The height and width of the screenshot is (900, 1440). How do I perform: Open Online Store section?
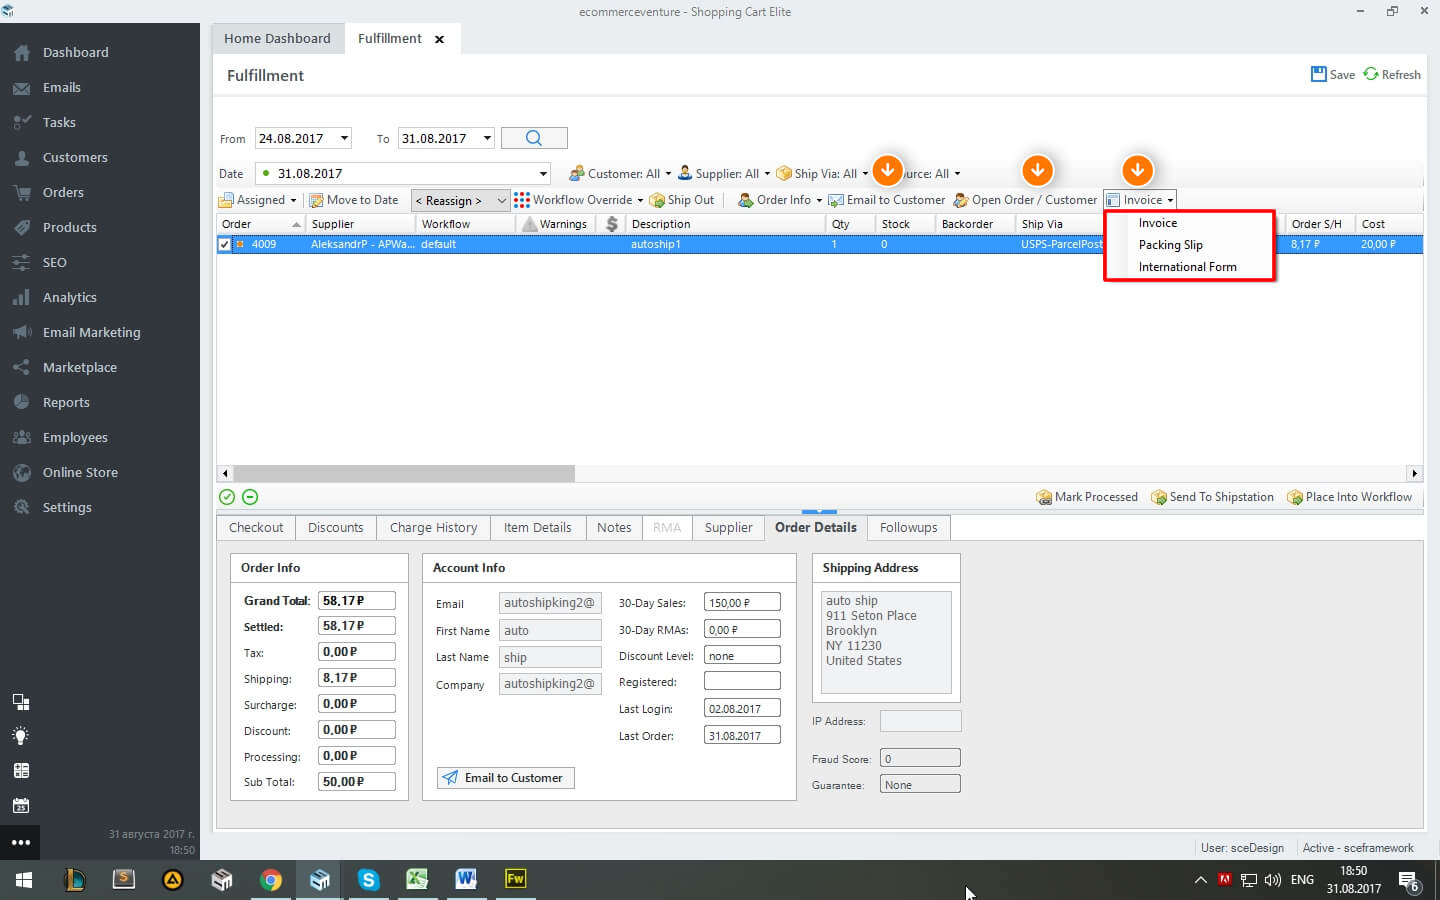(x=80, y=472)
